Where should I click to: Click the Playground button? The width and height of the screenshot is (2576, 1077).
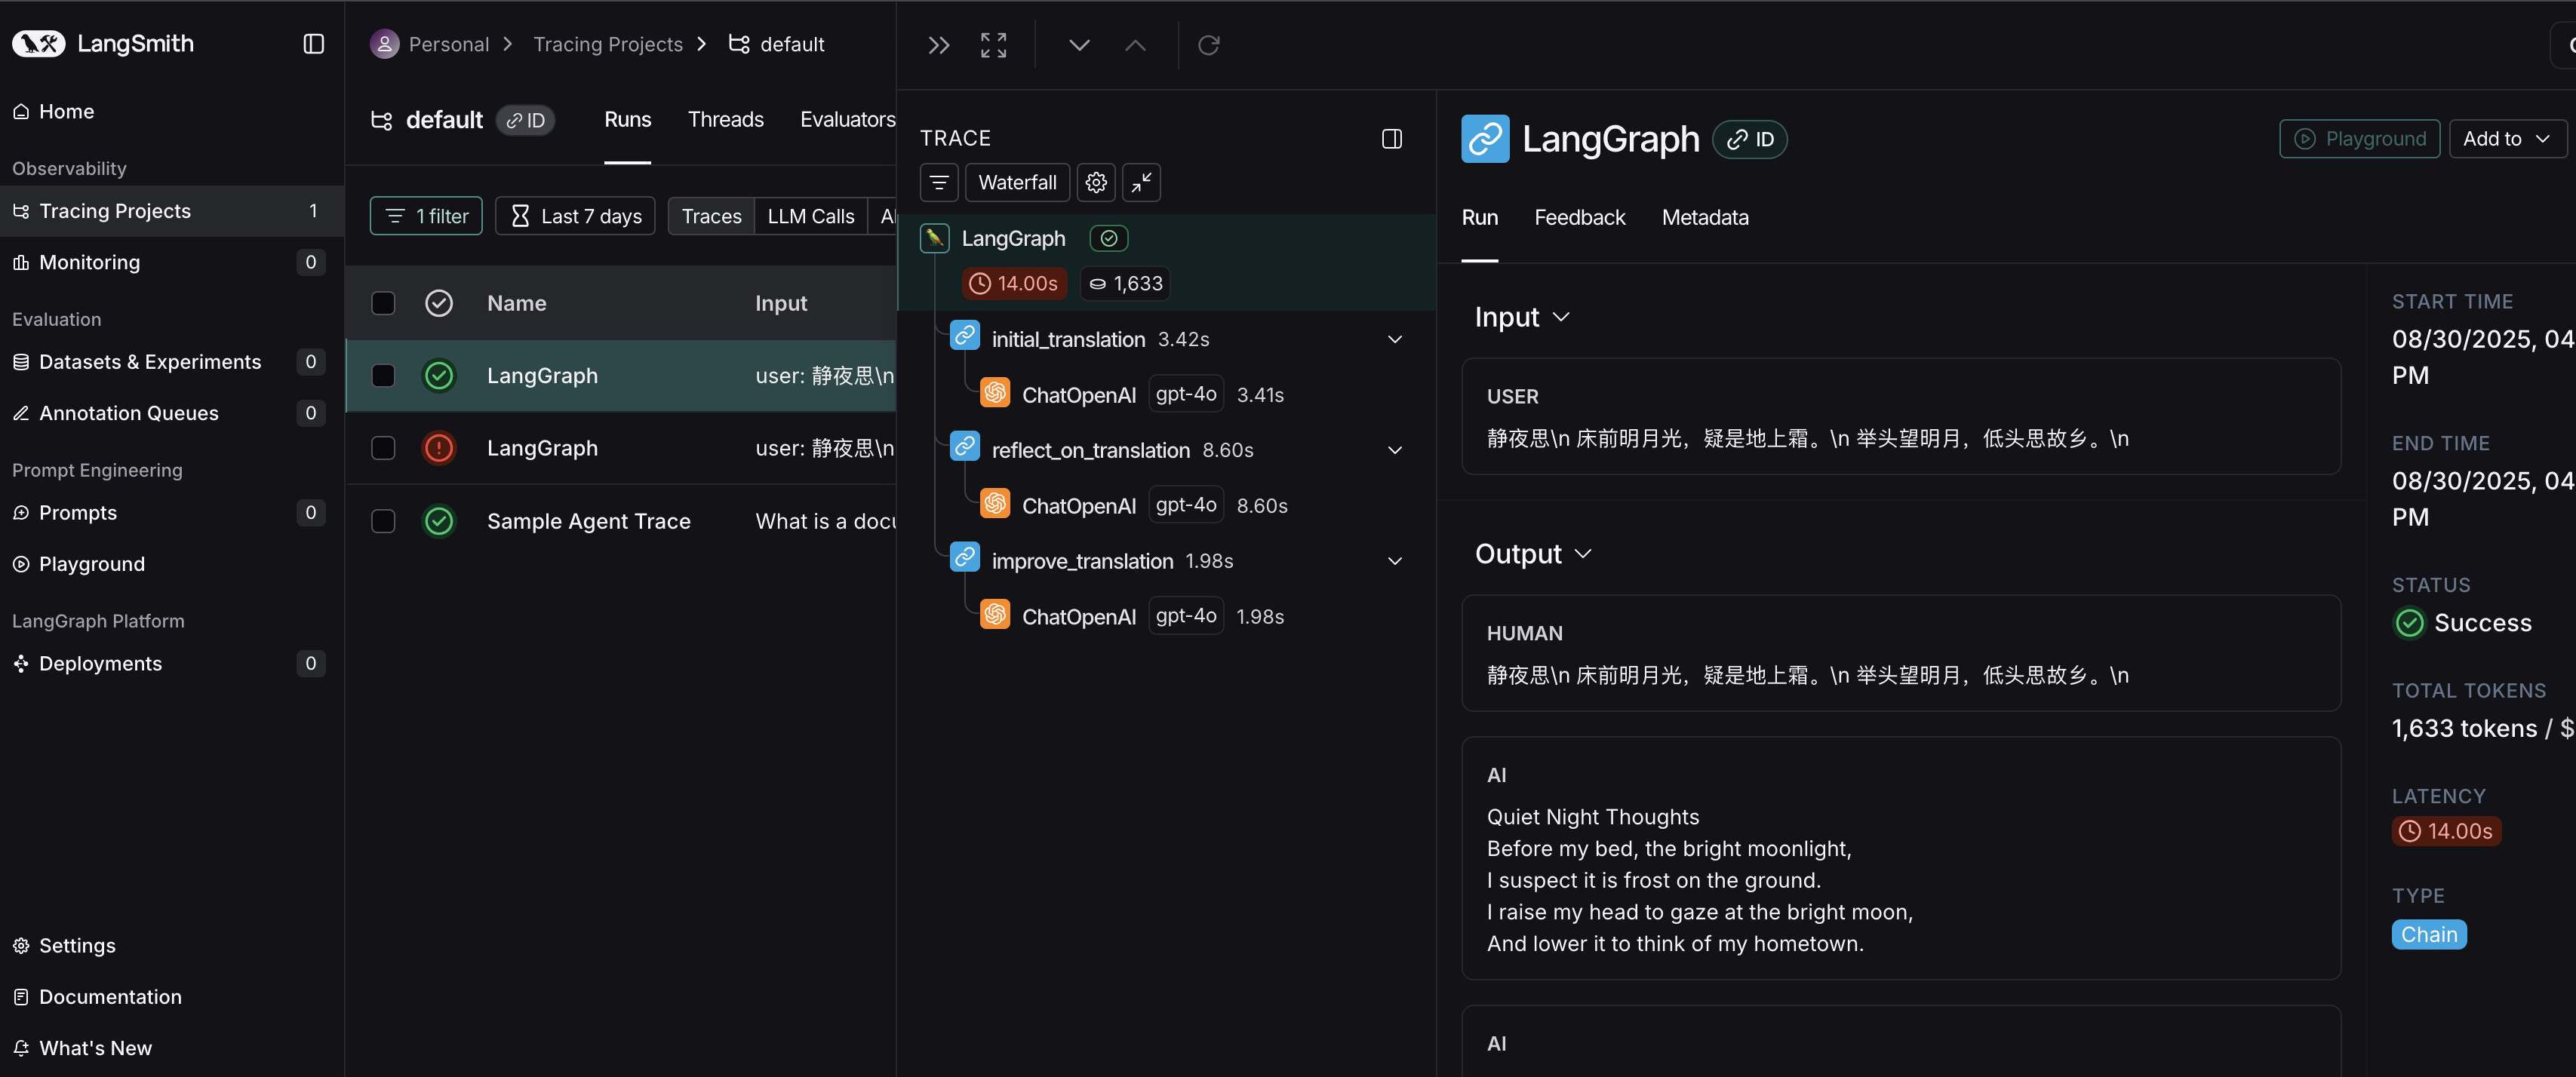coord(2359,139)
